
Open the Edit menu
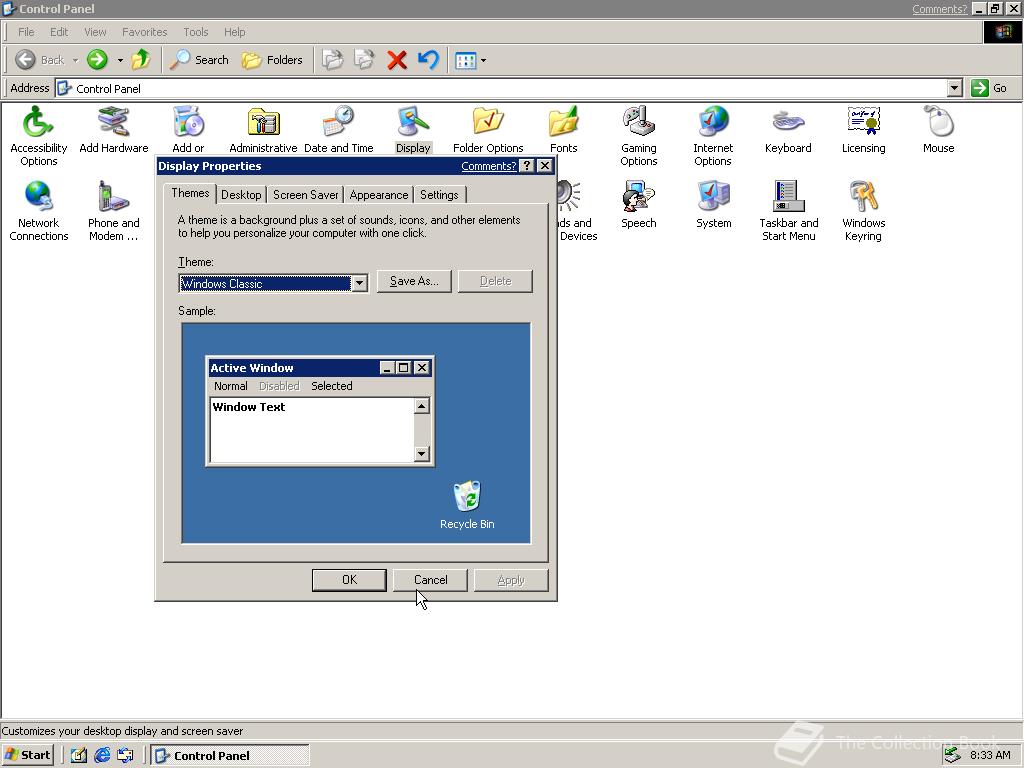59,32
